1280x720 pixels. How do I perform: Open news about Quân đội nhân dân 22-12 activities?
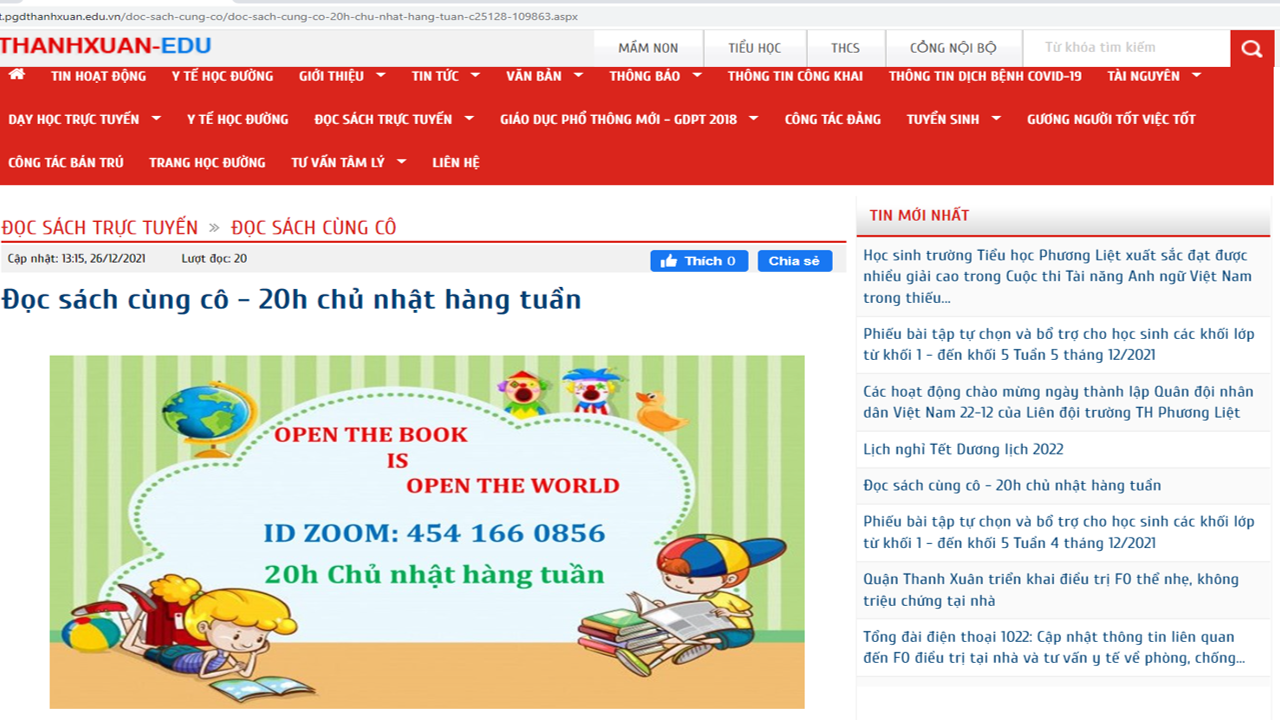point(1058,402)
